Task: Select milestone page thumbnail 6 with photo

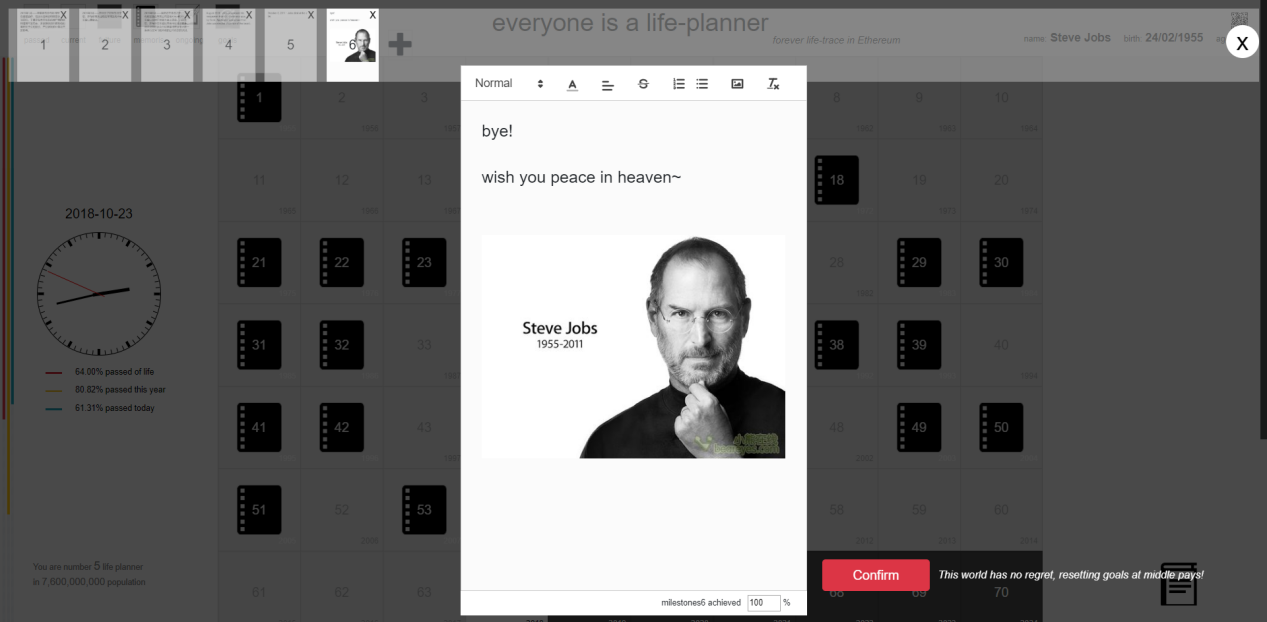Action: pos(353,46)
